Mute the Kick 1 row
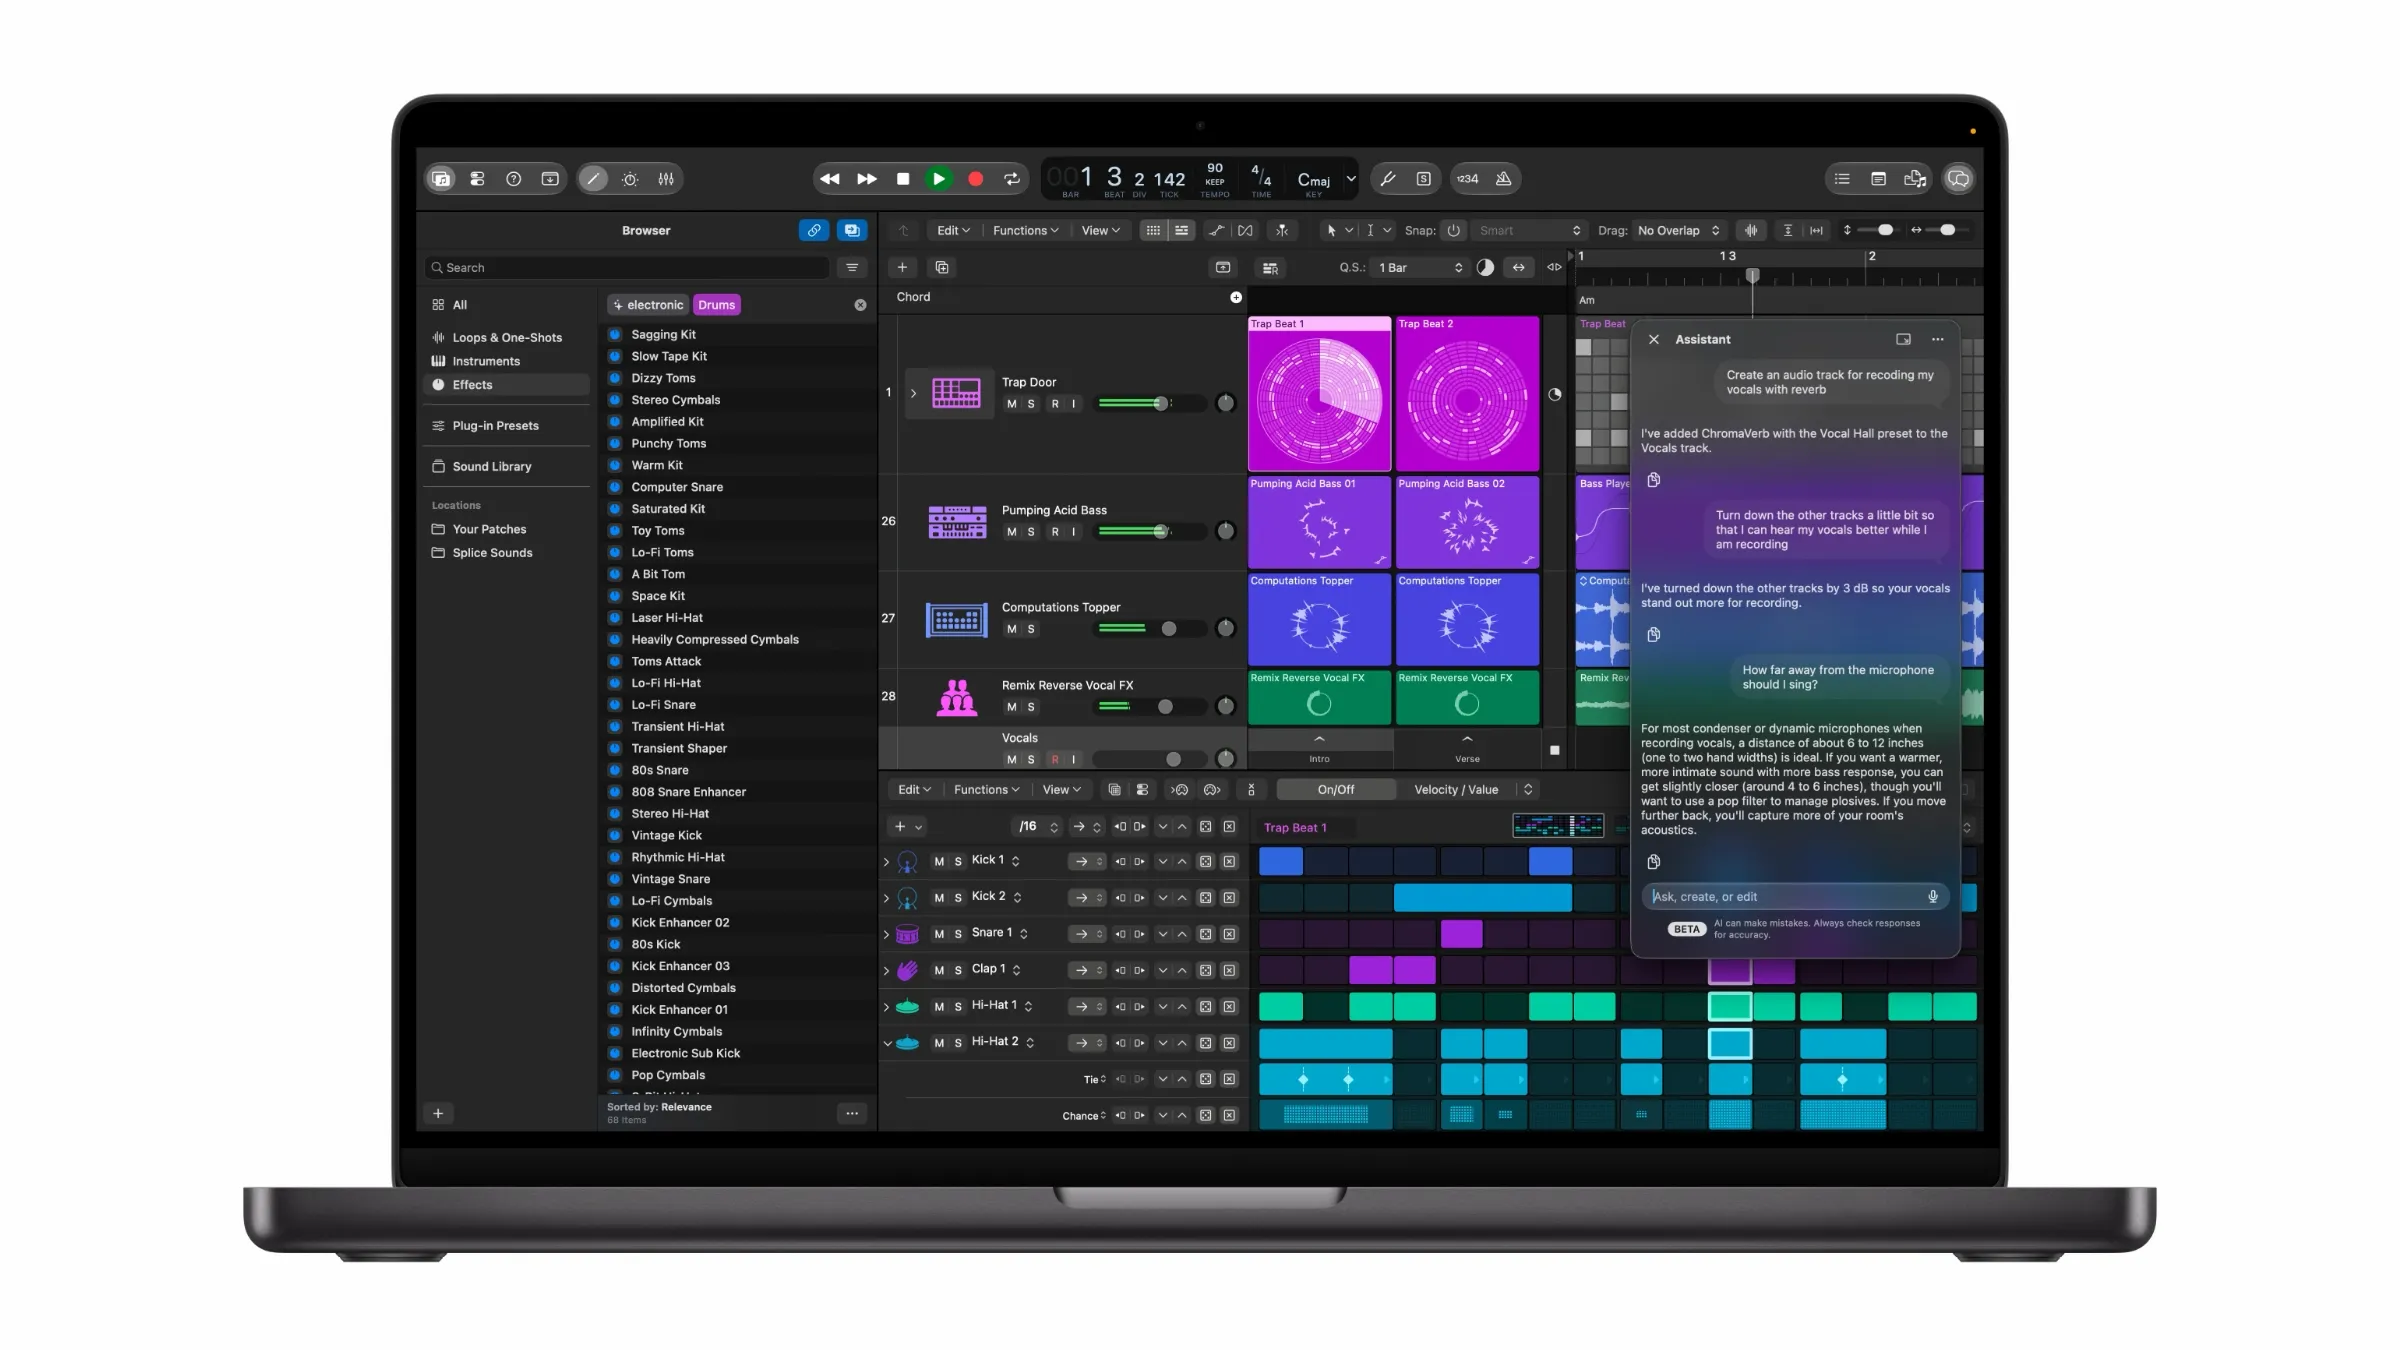 [x=939, y=862]
